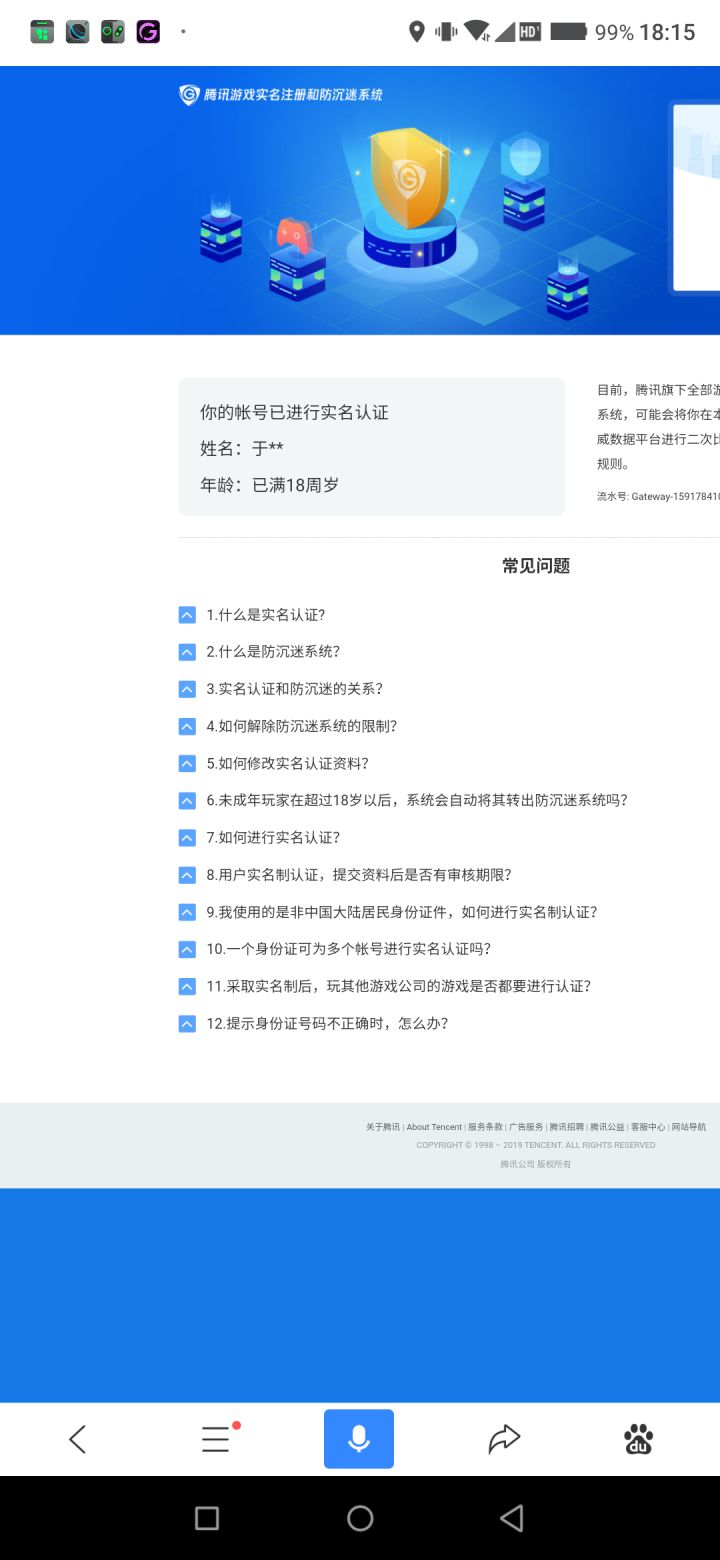Screen dimensions: 720x1560
Task: Open the 网站导航 footer link
Action: point(689,1127)
